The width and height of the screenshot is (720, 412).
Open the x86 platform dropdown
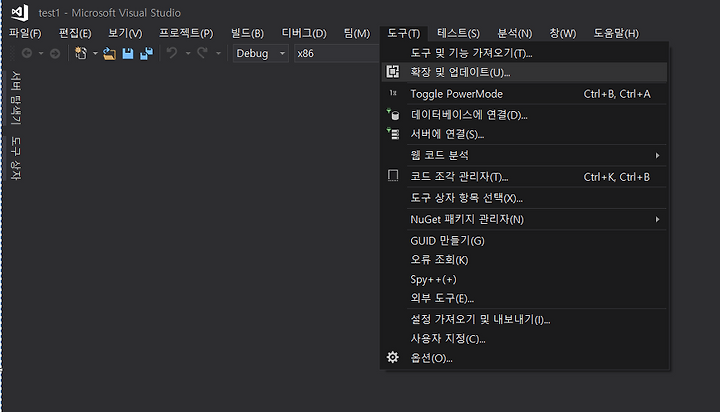click(336, 53)
